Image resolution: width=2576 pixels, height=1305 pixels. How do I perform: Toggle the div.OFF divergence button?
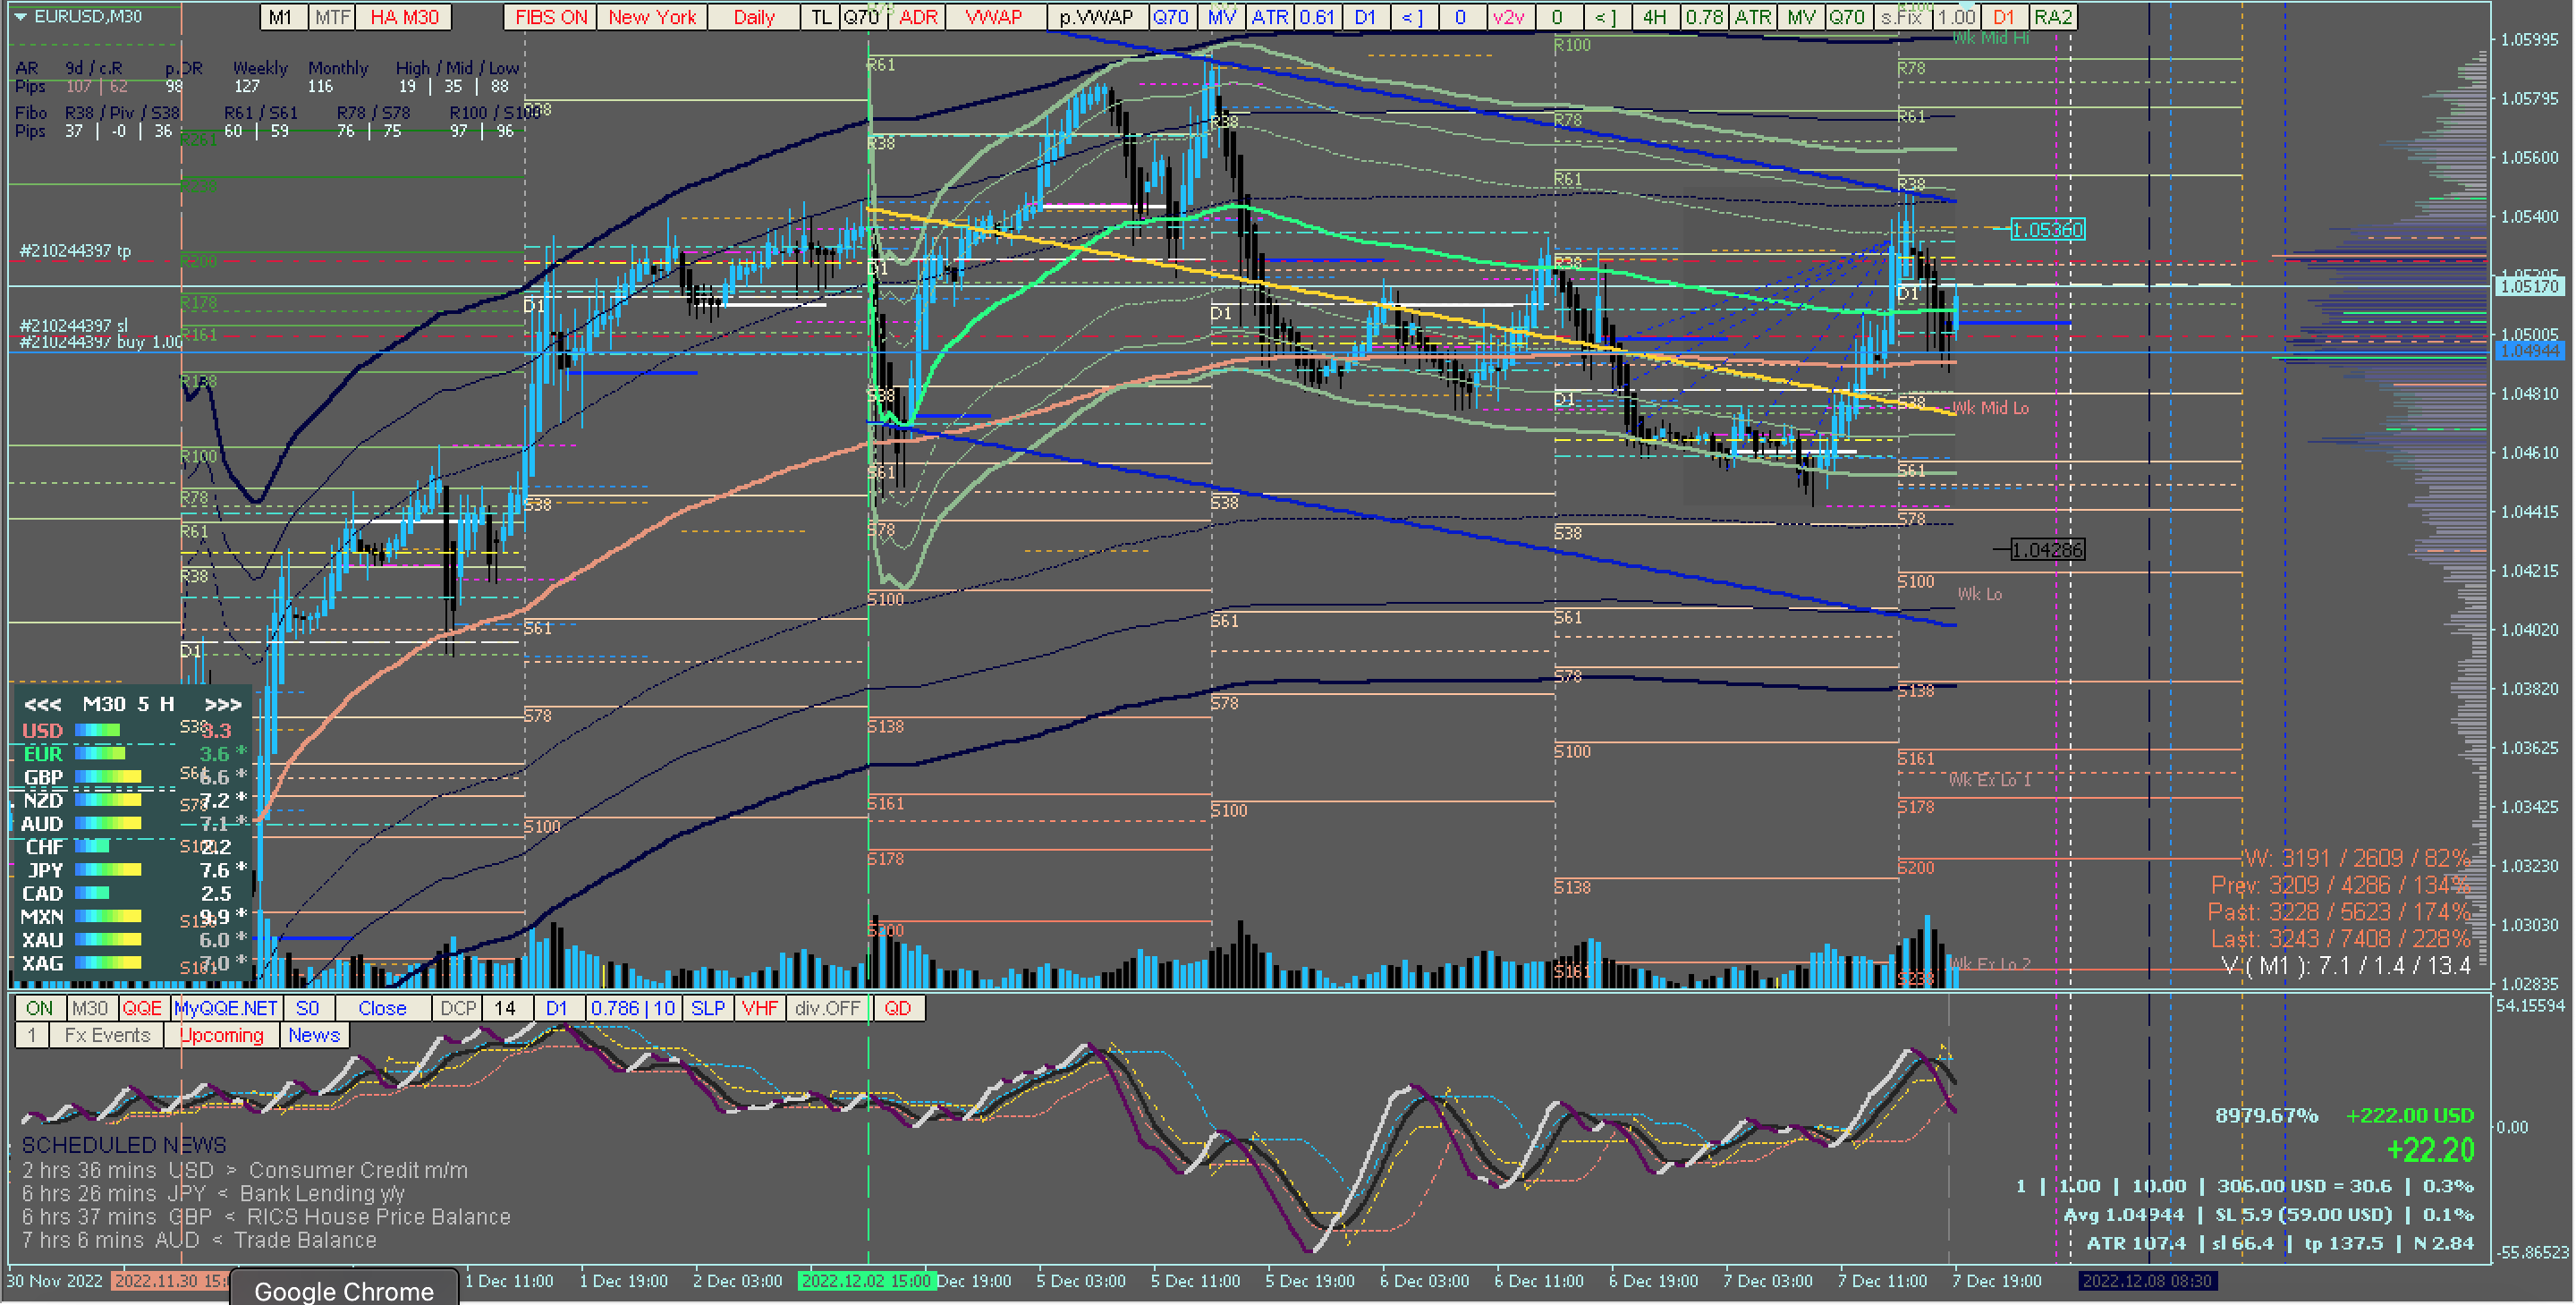[827, 1008]
